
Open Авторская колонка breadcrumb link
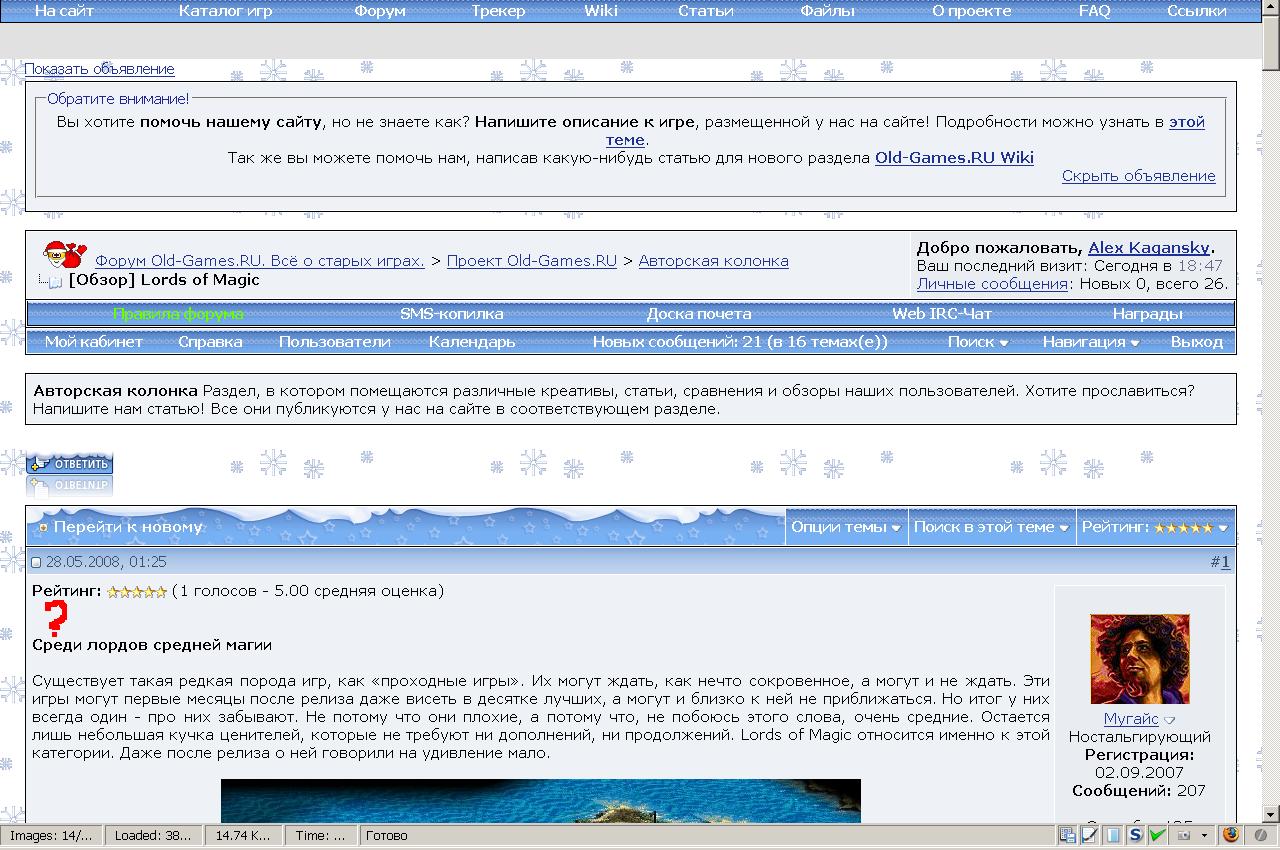tap(714, 261)
